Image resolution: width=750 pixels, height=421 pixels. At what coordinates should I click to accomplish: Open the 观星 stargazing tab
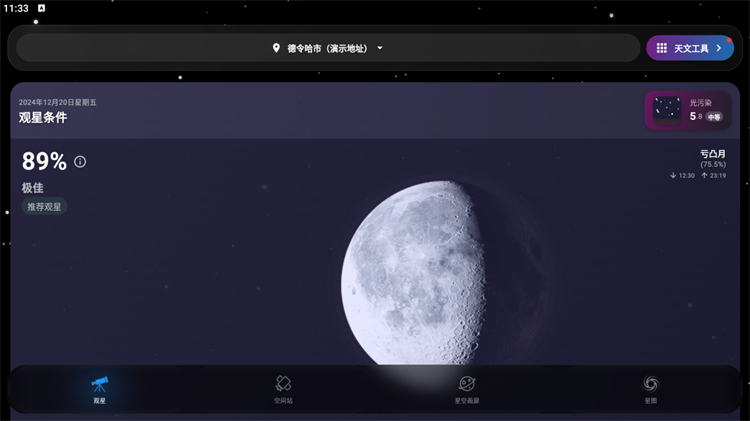point(99,390)
